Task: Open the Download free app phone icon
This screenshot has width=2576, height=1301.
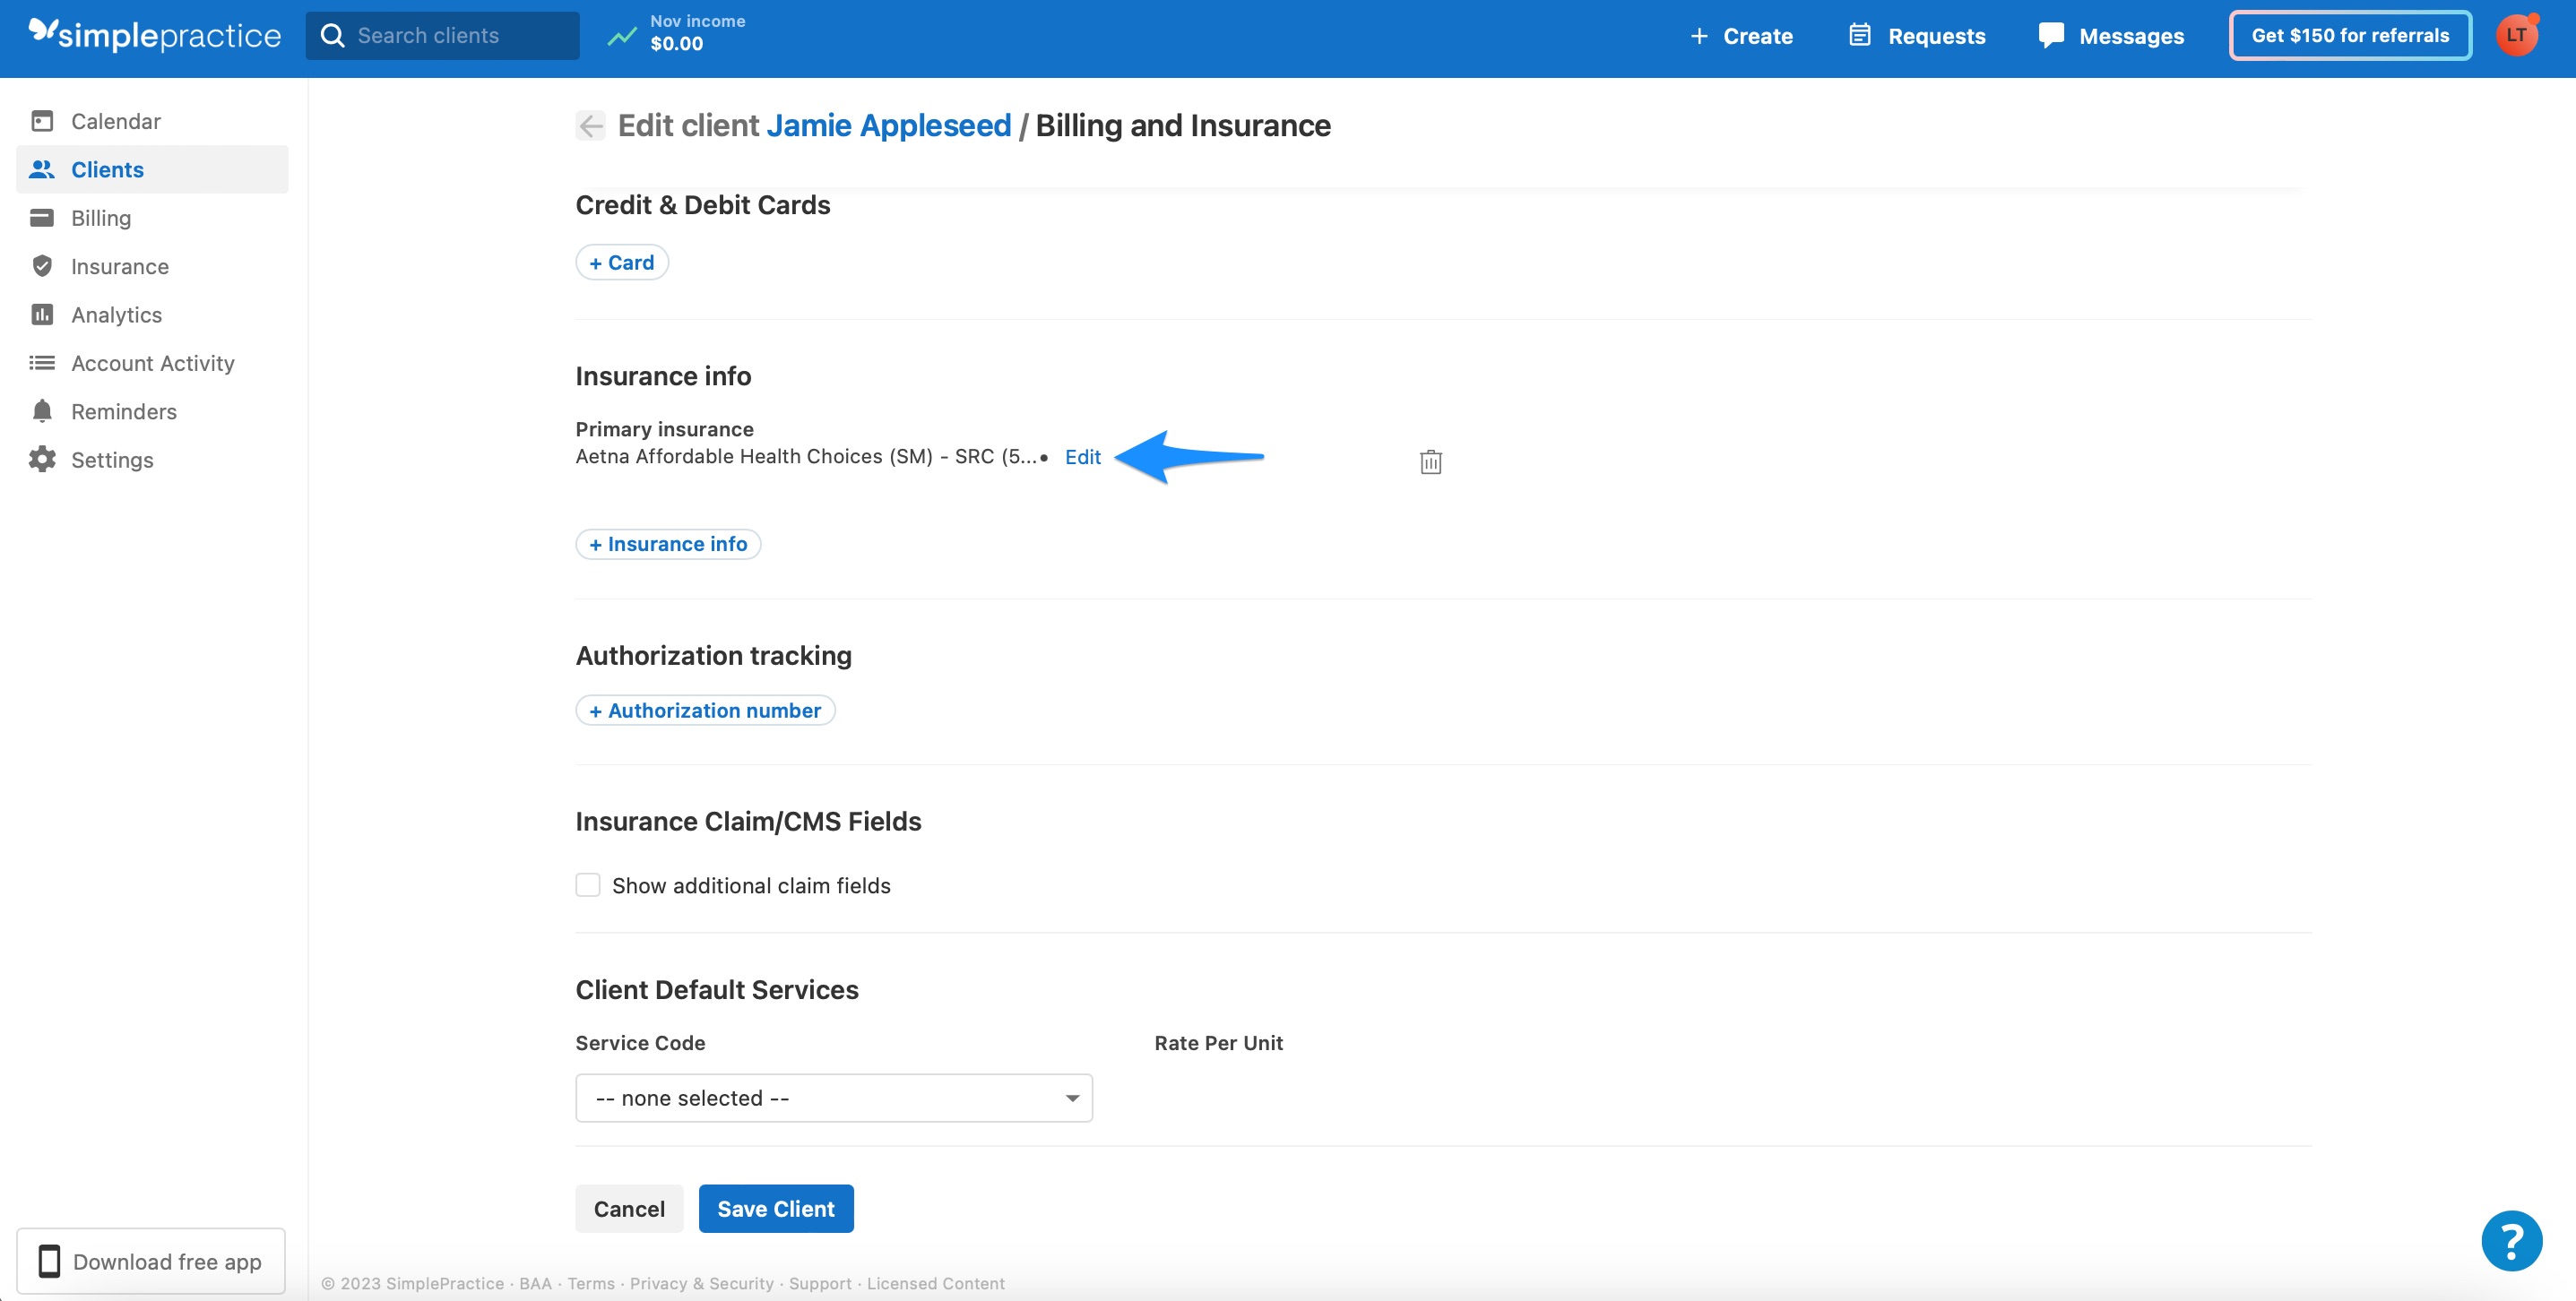Action: coord(49,1260)
